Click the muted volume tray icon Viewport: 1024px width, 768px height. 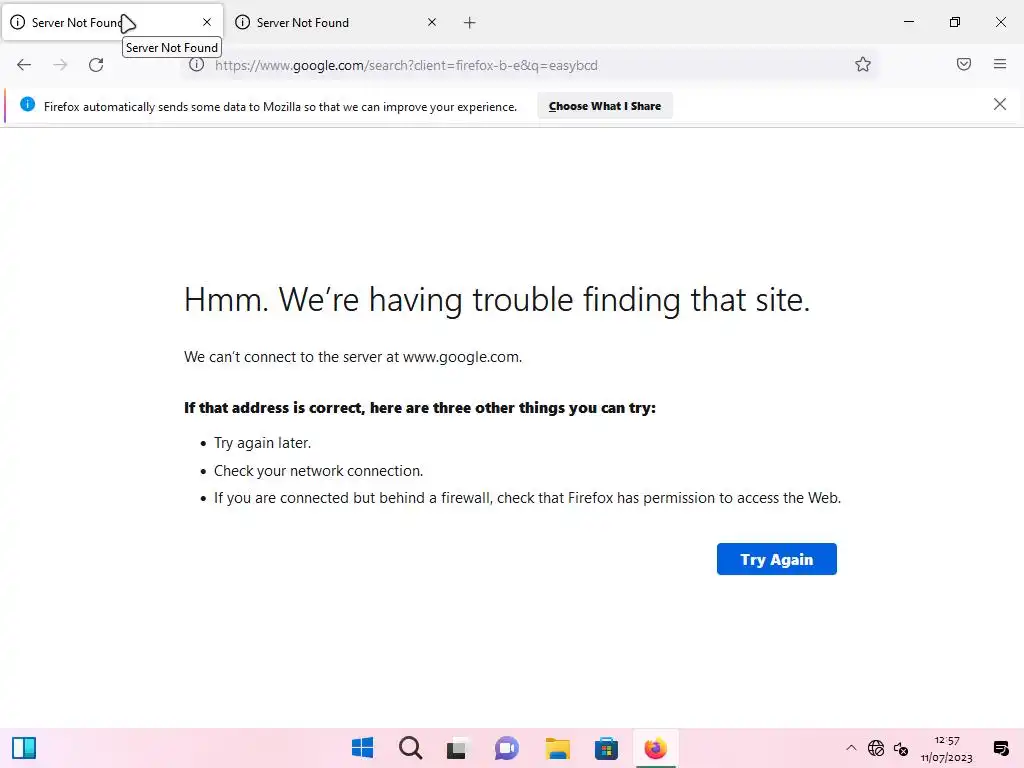point(901,748)
